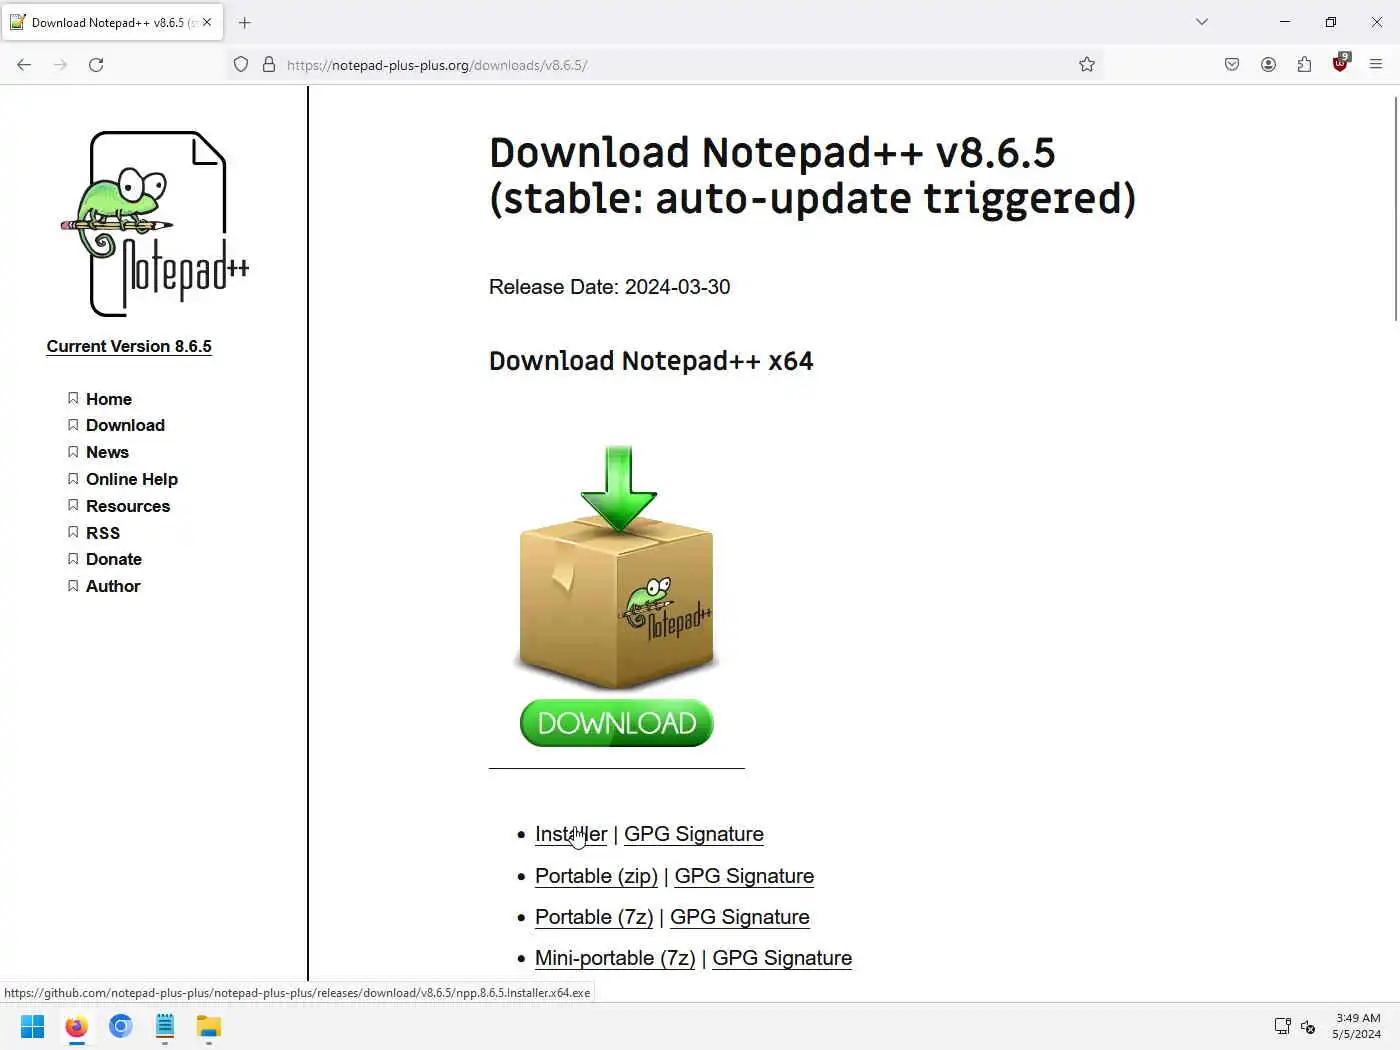Open Save to Pocket icon

pyautogui.click(x=1232, y=65)
